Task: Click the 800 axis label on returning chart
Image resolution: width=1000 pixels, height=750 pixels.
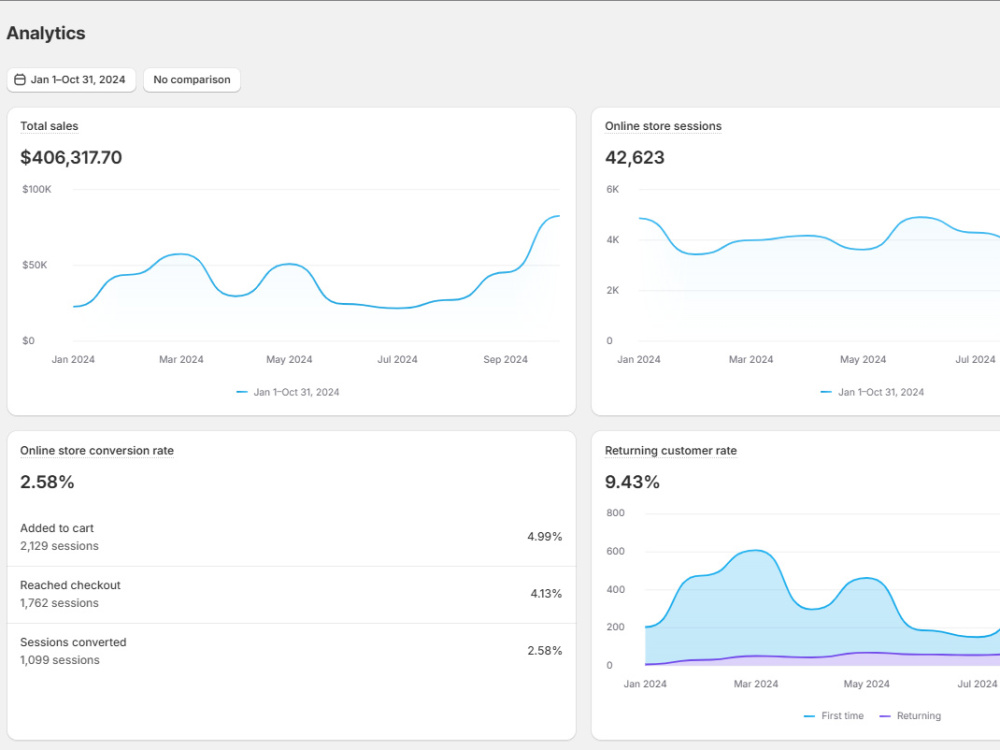Action: click(615, 513)
